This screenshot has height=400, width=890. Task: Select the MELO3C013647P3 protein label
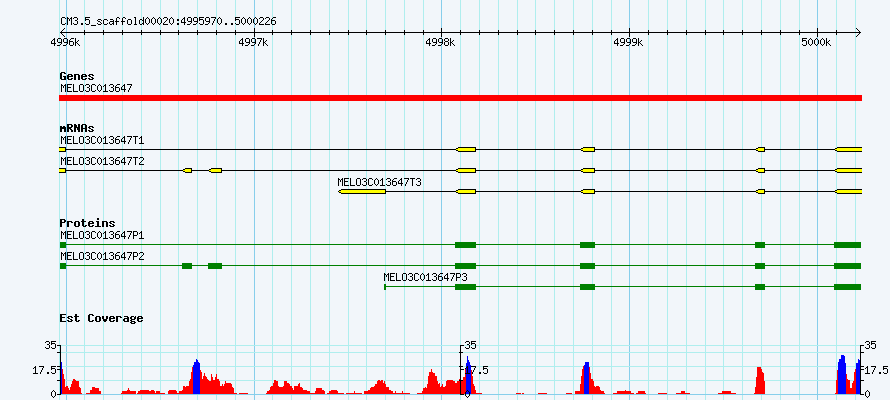pyautogui.click(x=425, y=277)
